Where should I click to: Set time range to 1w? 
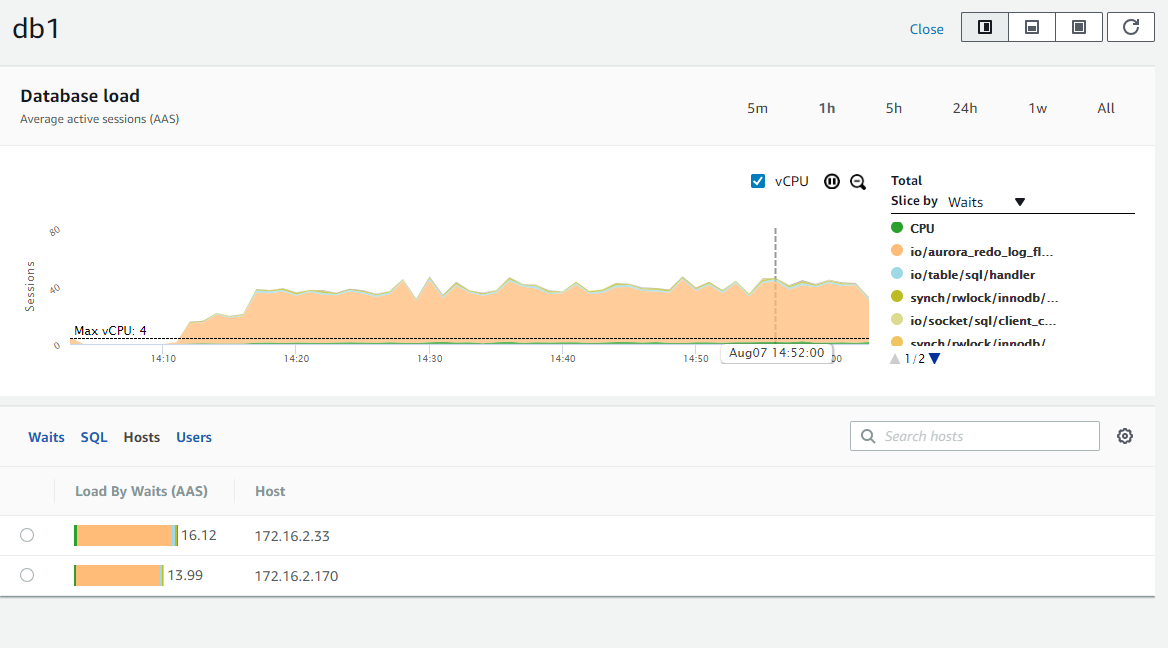1038,108
